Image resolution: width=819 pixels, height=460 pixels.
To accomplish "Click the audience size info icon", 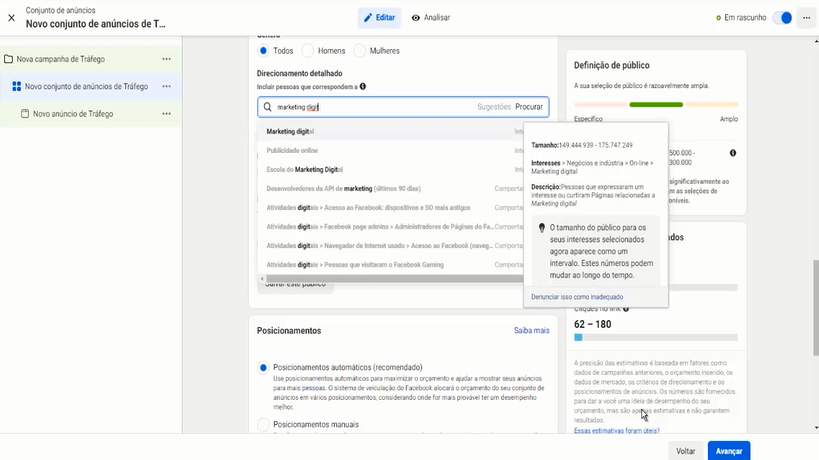I will 733,153.
